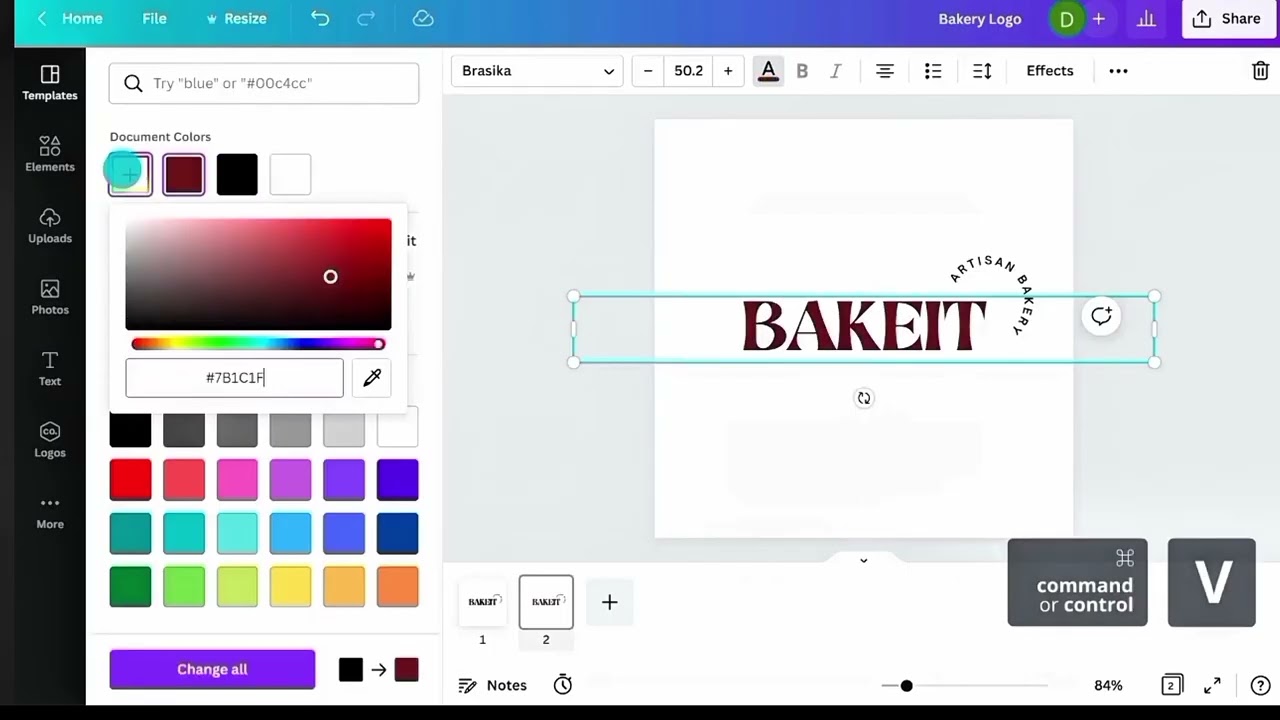1280x720 pixels.
Task: Click the Share button
Action: click(x=1226, y=19)
